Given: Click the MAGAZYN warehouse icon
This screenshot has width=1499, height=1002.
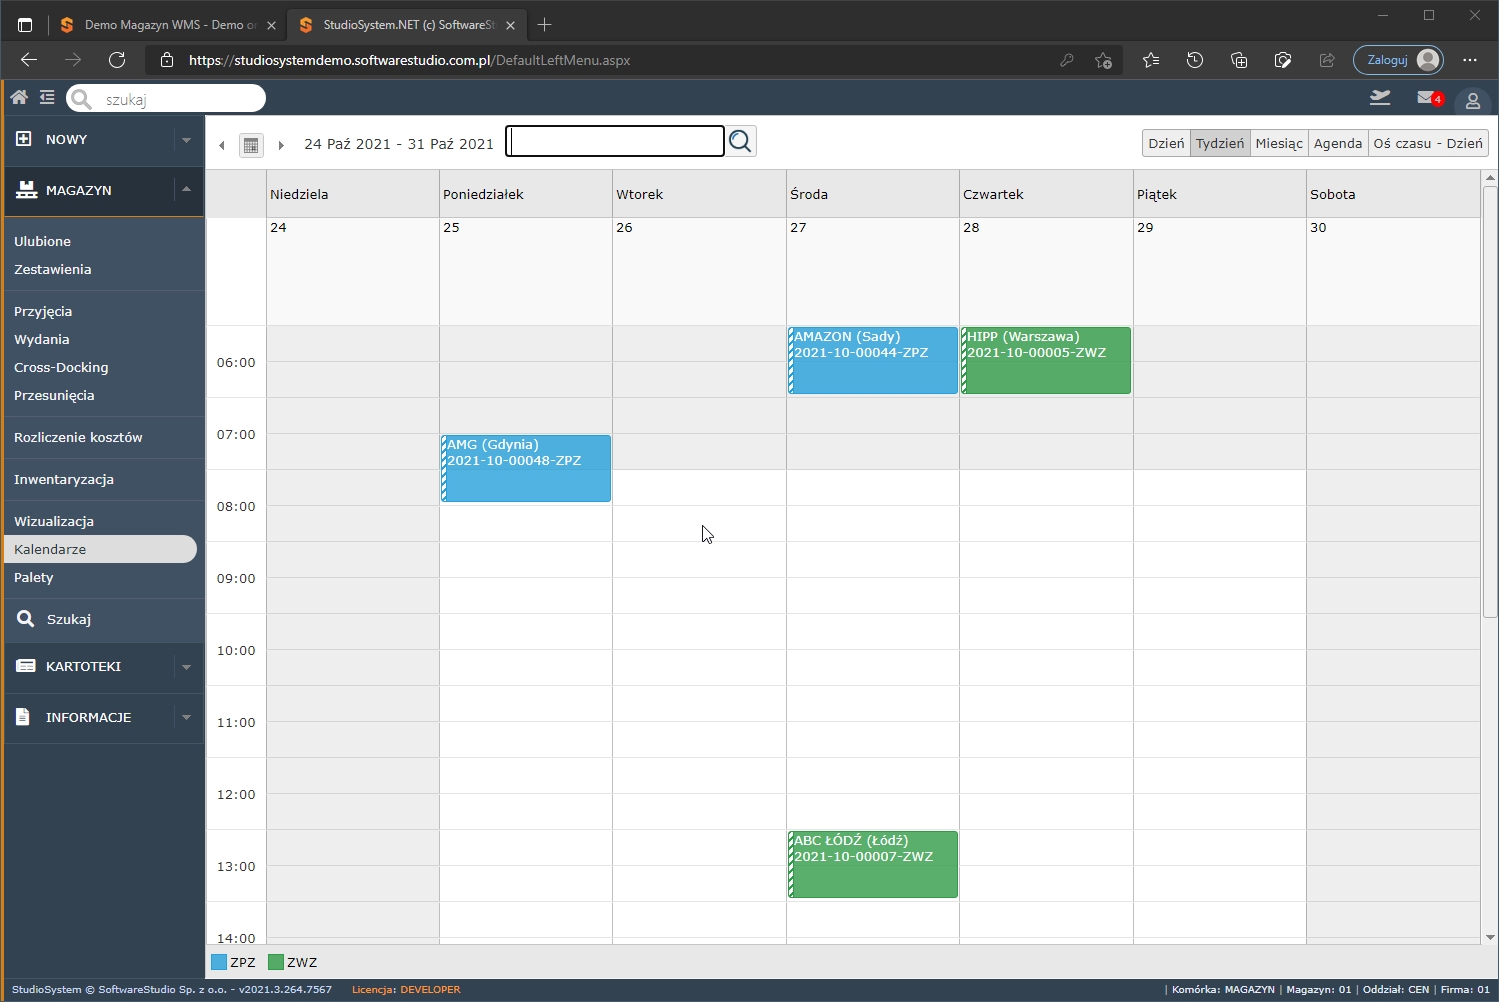Looking at the screenshot, I should pyautogui.click(x=26, y=190).
